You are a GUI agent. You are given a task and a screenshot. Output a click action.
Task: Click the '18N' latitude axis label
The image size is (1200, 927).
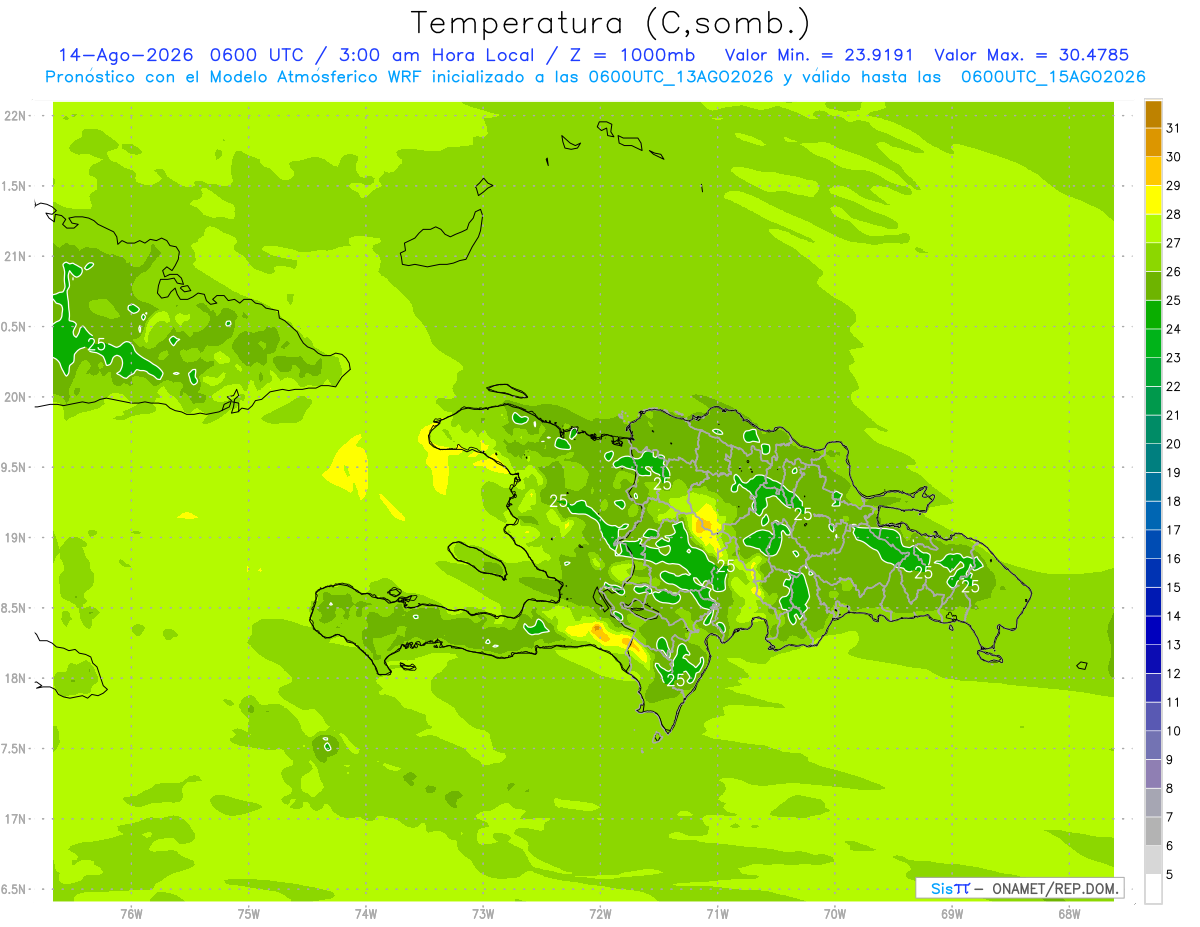[17, 679]
